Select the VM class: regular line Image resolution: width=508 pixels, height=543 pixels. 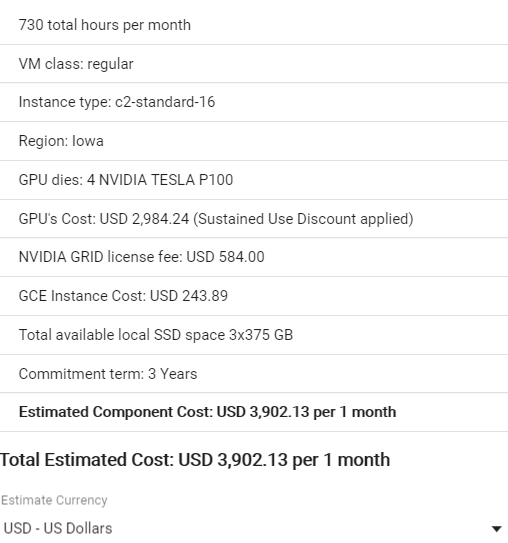point(254,64)
